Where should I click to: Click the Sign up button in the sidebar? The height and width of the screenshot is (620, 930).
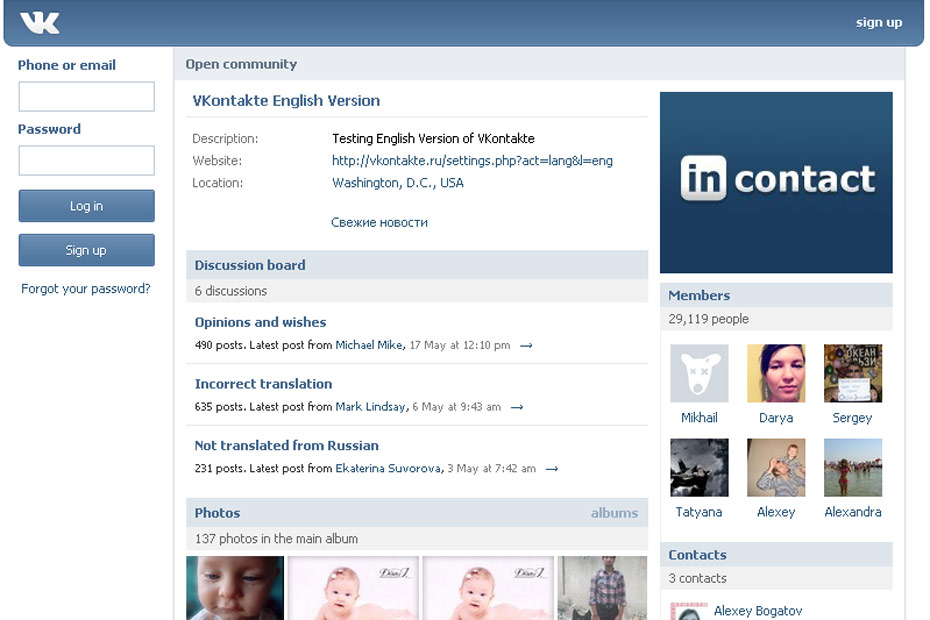tap(87, 250)
